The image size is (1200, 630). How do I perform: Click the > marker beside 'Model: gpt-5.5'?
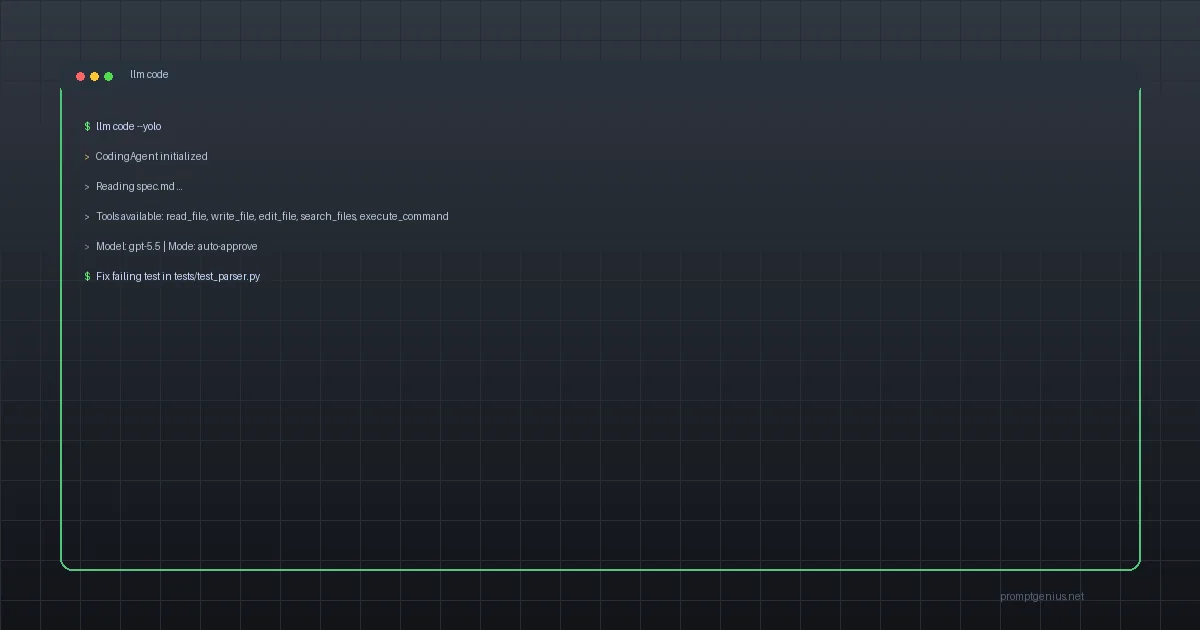coord(88,247)
